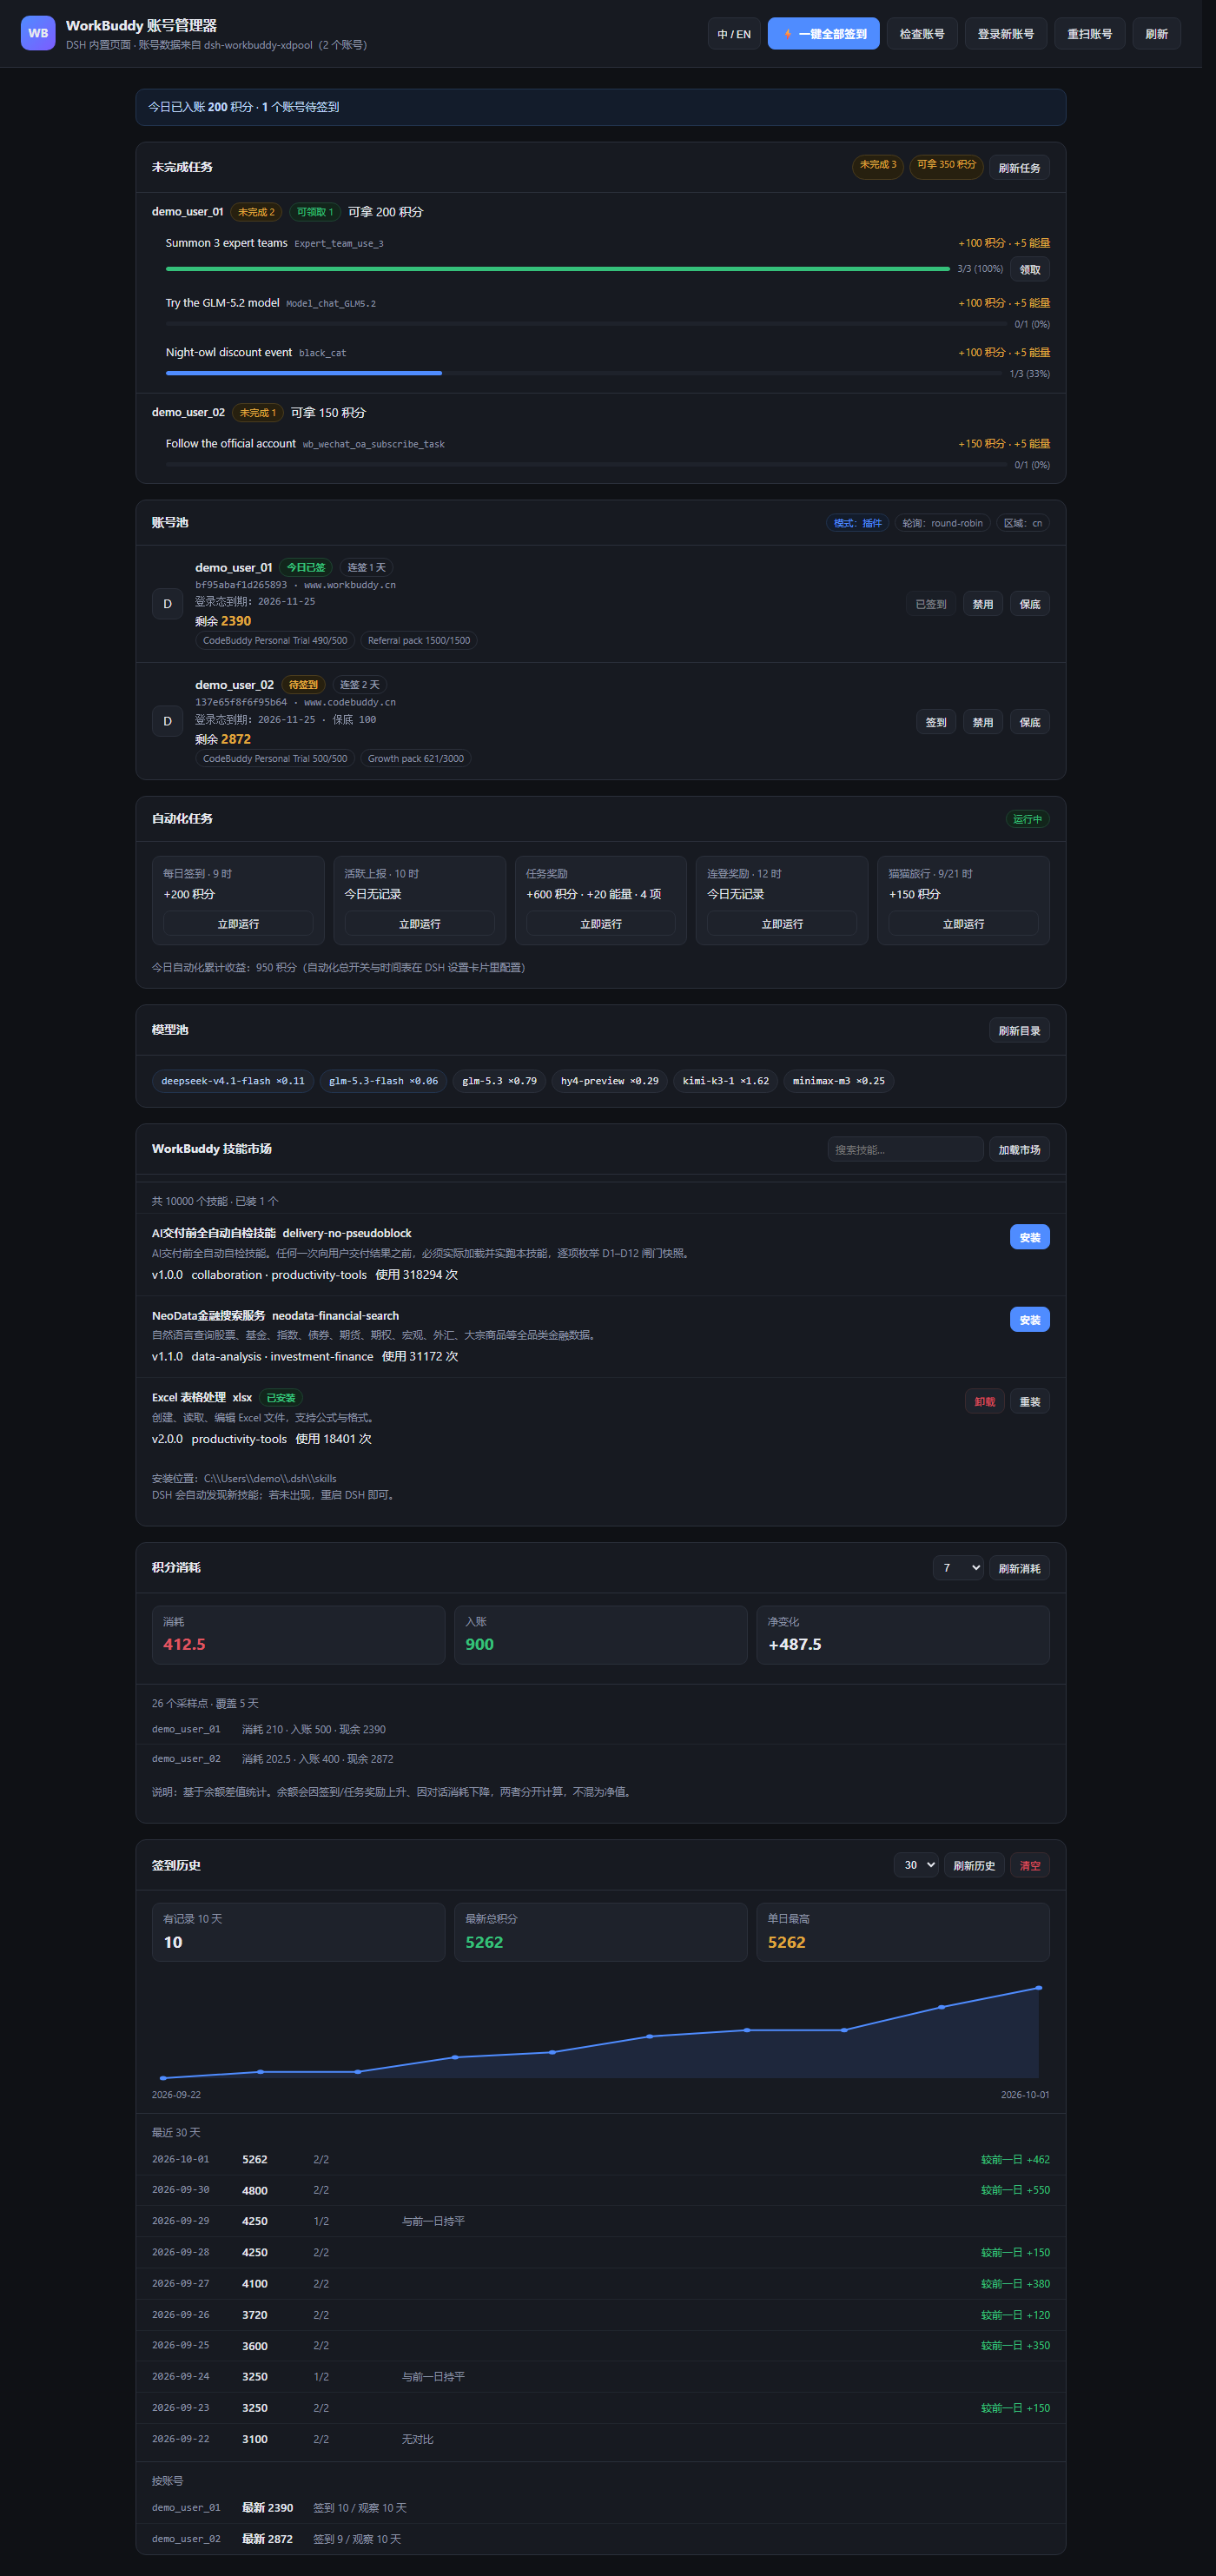This screenshot has width=1216, height=2576.
Task: Run the 任务奖励 automation now
Action: point(601,923)
